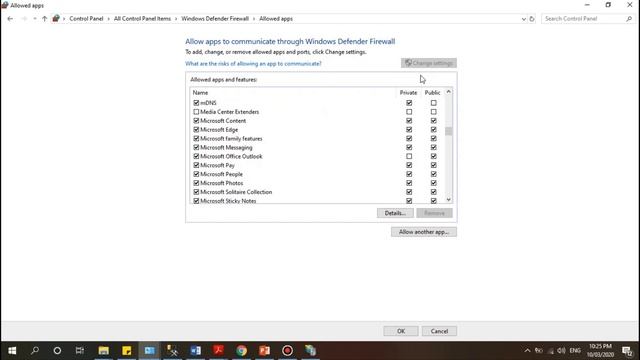
Task: Click the search magnifier in Control Panel box
Action: point(629,19)
